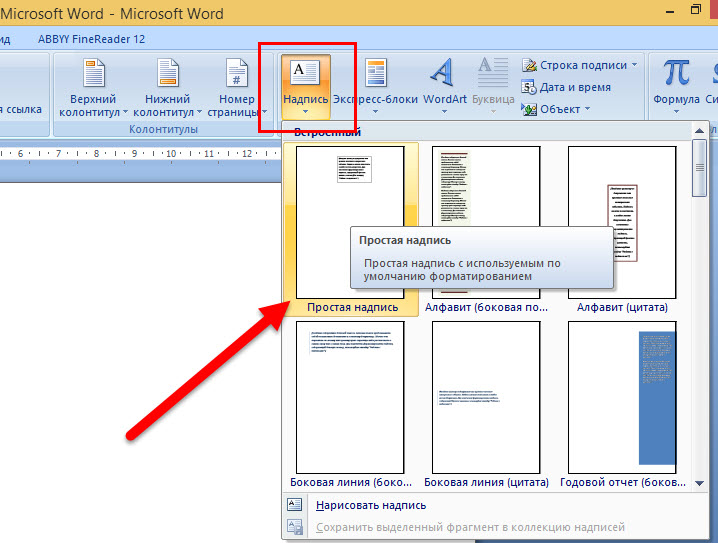Image resolution: width=718 pixels, height=543 pixels.
Task: Insert Дата и время via its icon
Action: click(529, 87)
